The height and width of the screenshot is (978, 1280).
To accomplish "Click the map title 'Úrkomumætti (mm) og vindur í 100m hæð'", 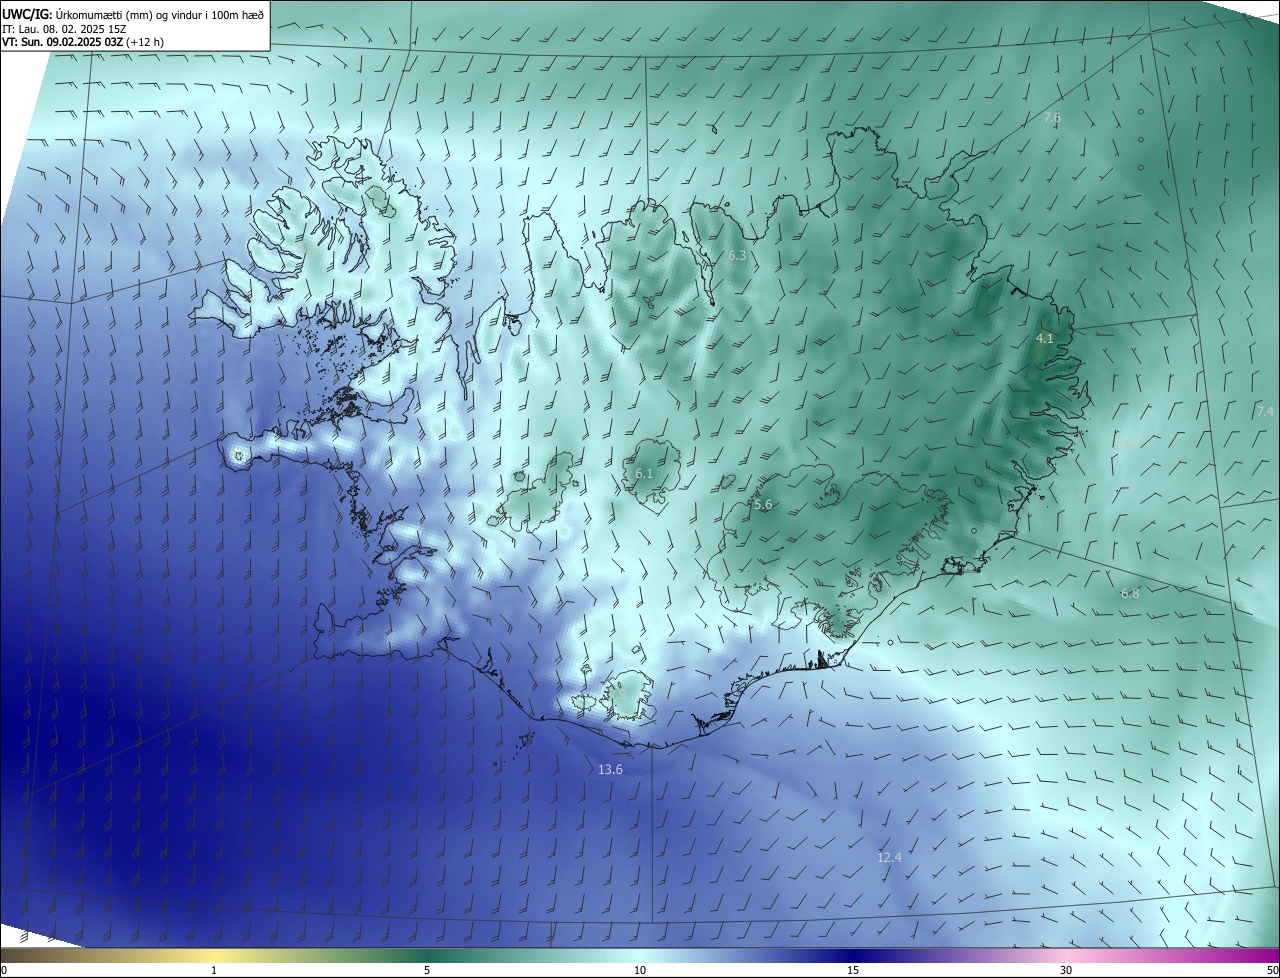I will click(160, 14).
